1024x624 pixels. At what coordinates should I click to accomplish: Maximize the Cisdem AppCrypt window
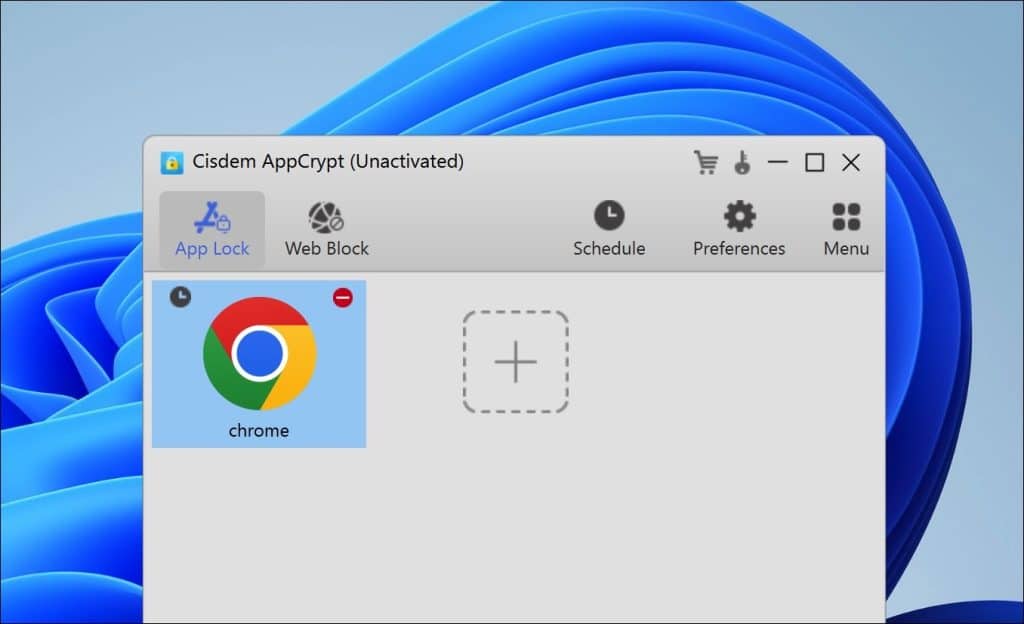[814, 163]
